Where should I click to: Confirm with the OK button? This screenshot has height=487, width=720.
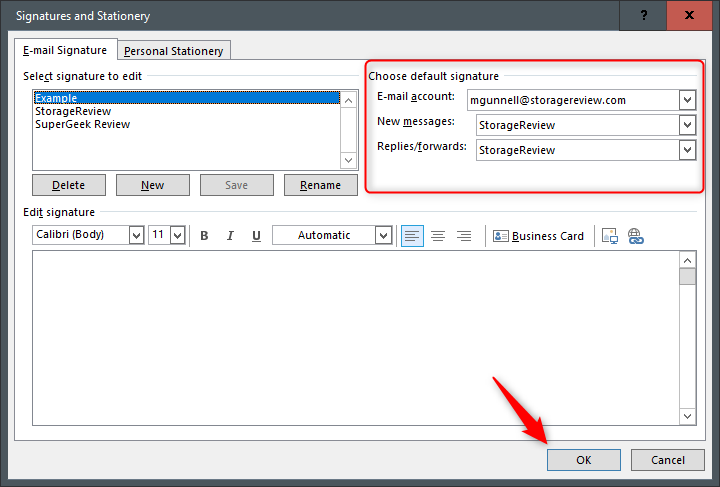[x=584, y=460]
